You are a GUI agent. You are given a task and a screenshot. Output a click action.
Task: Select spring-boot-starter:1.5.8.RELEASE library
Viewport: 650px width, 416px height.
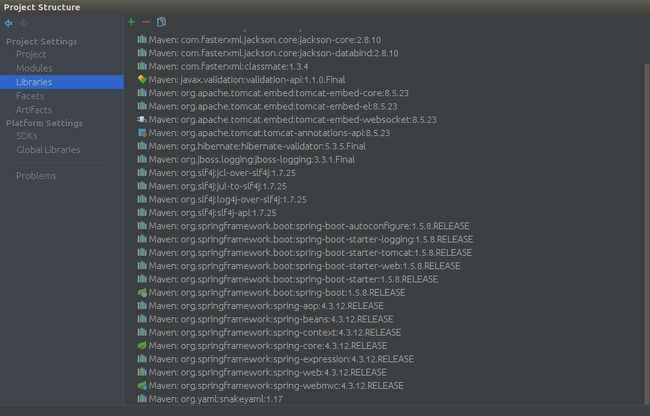click(293, 279)
